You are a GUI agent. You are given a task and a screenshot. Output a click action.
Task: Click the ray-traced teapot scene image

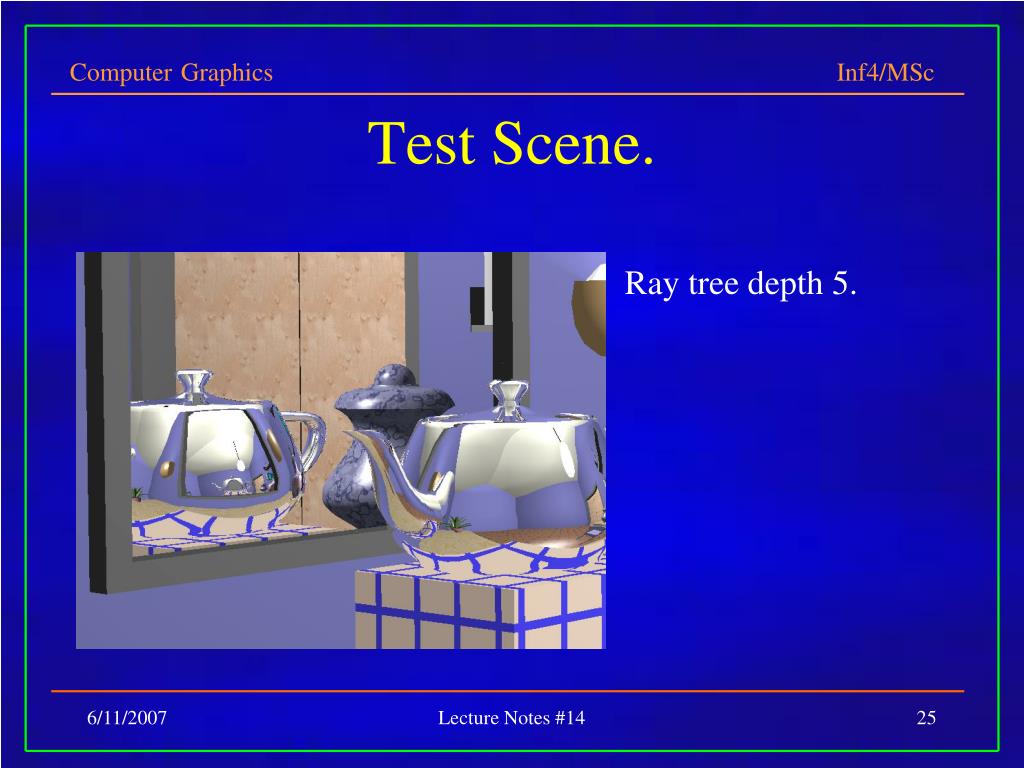[x=341, y=450]
